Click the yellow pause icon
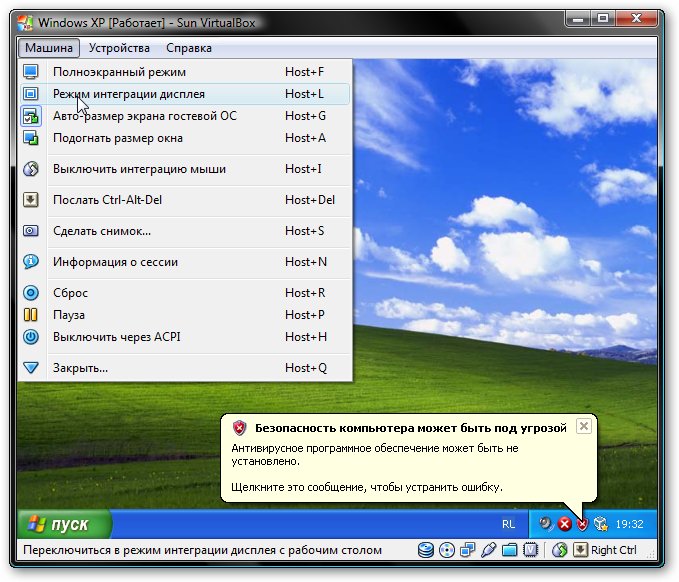Image resolution: width=679 pixels, height=582 pixels. pyautogui.click(x=30, y=315)
